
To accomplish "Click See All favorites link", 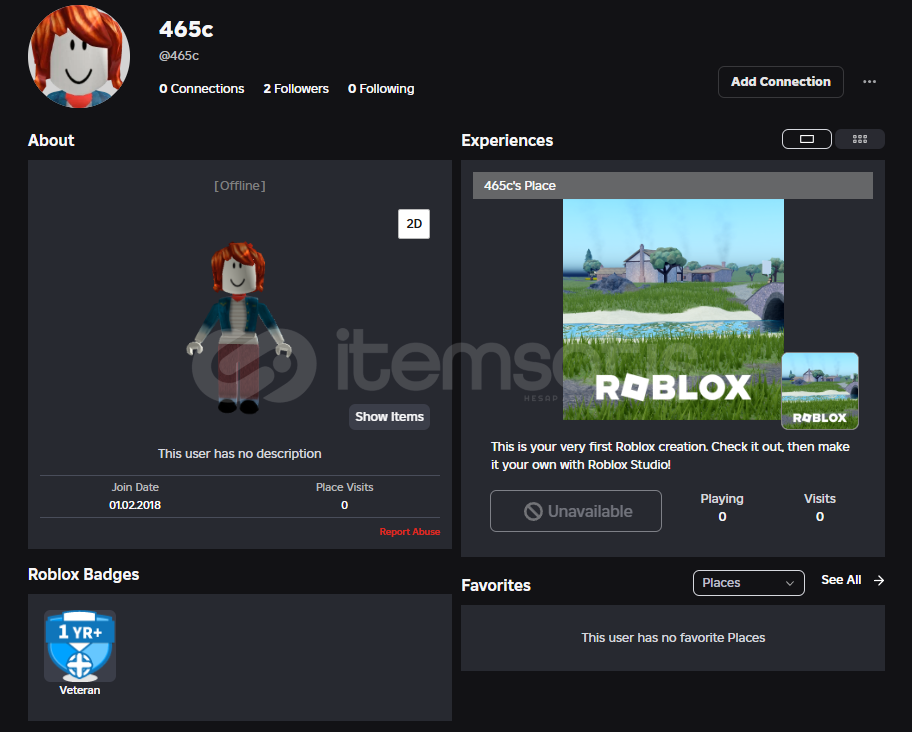I will coord(840,580).
